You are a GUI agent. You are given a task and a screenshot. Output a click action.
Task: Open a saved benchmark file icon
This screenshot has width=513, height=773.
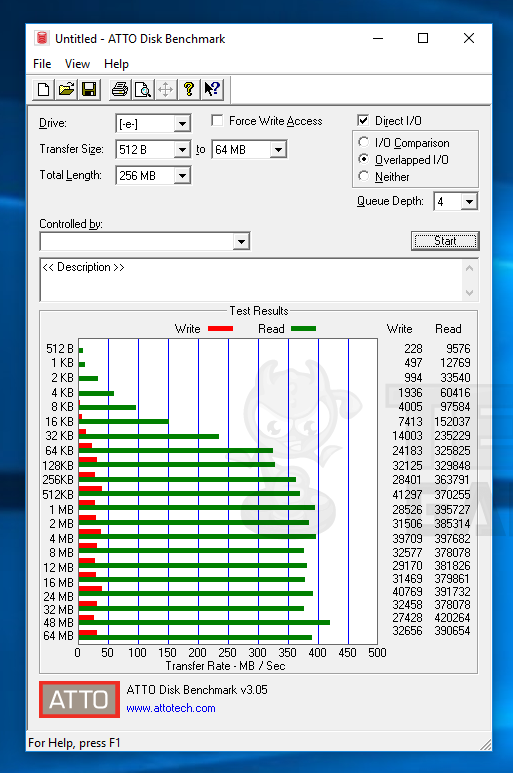(x=66, y=89)
